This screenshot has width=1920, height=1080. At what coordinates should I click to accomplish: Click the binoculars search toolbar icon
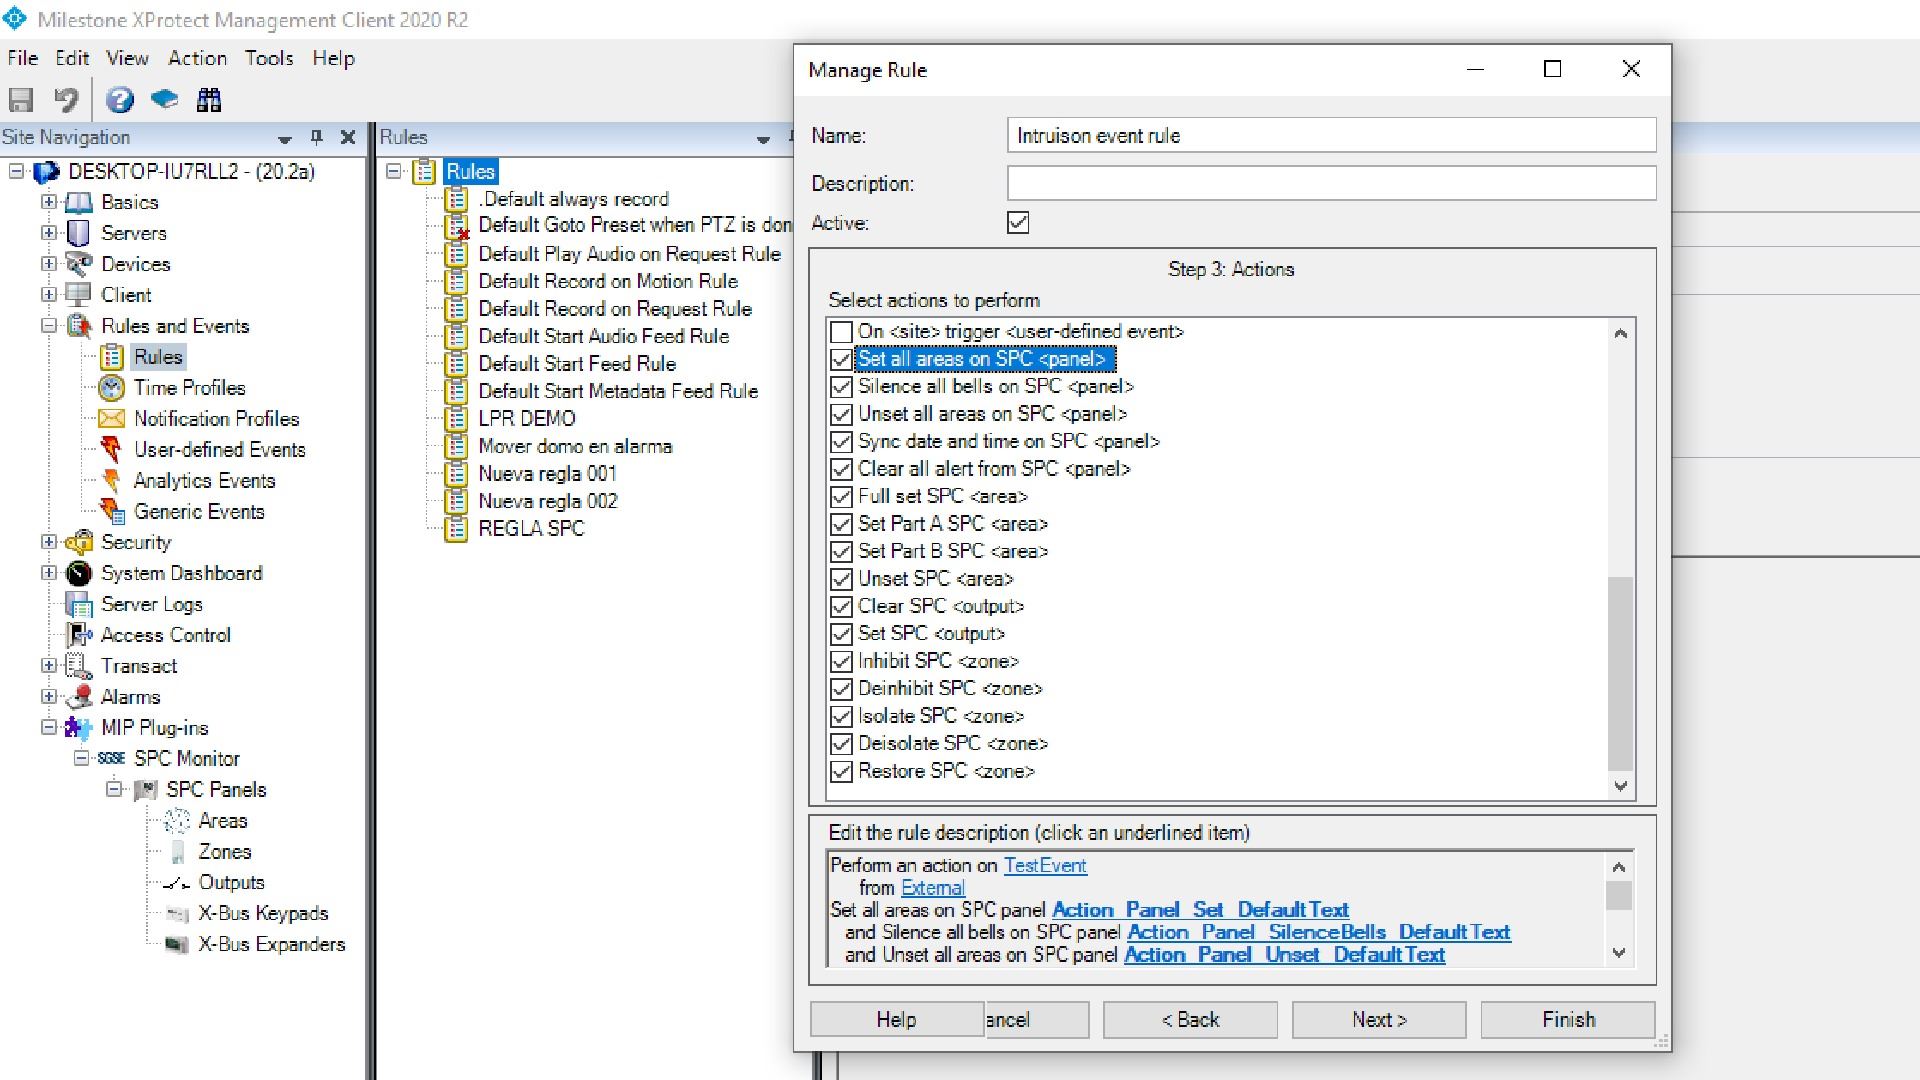[x=209, y=100]
